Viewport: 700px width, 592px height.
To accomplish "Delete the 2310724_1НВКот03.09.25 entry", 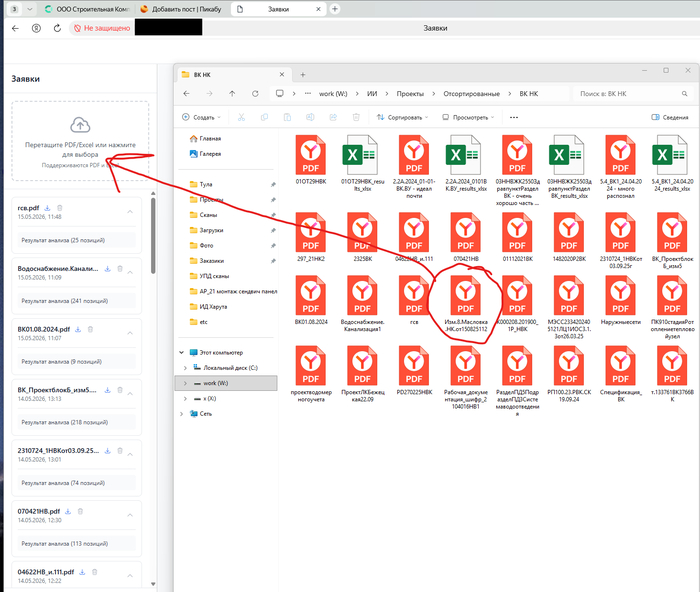I will tap(120, 451).
